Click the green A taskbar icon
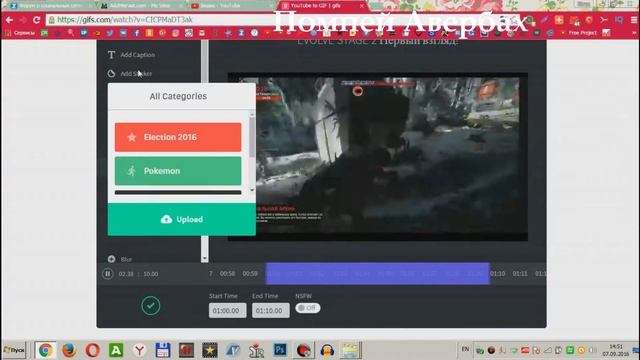Screen dimensions: 640x360 pos(116,350)
